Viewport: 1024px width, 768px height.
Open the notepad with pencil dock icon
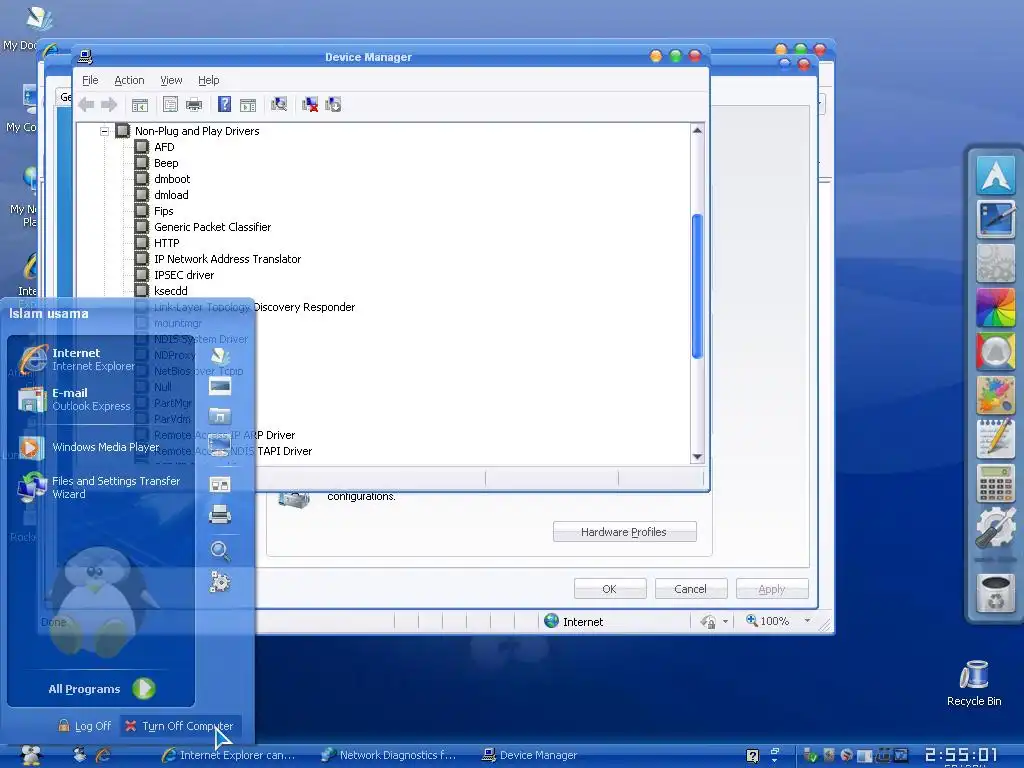(x=995, y=439)
